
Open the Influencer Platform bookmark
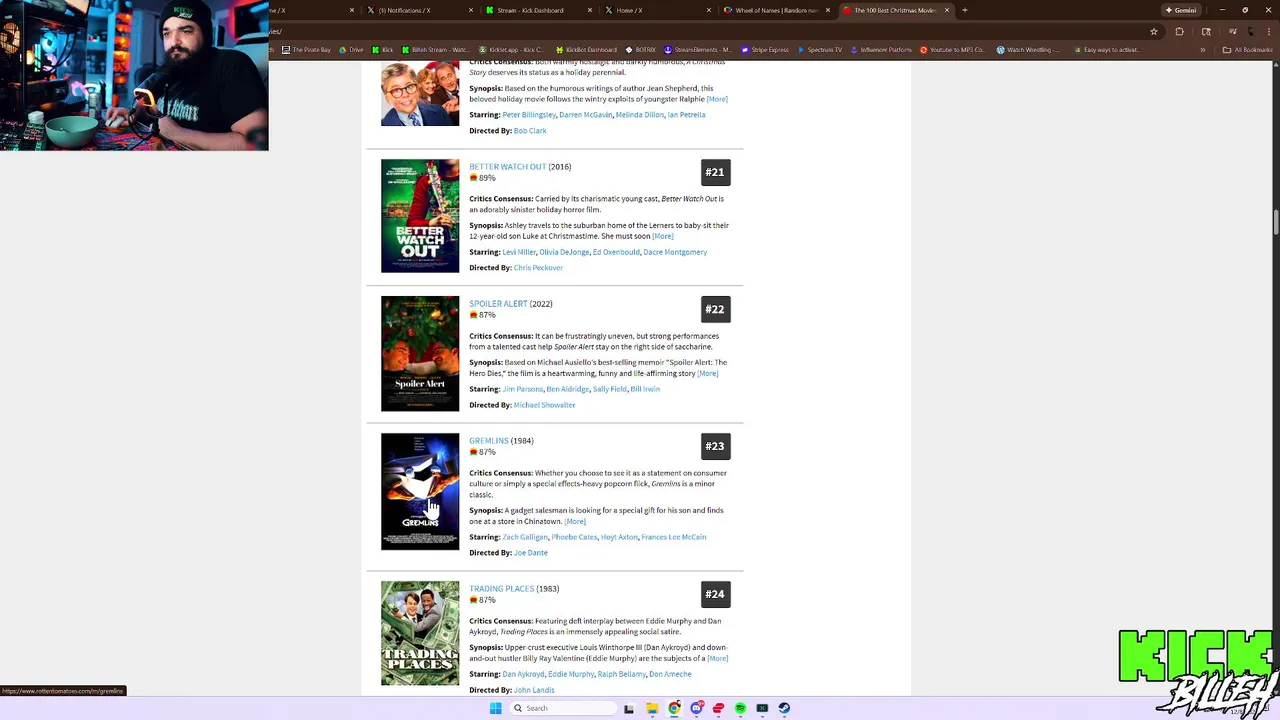coord(881,49)
